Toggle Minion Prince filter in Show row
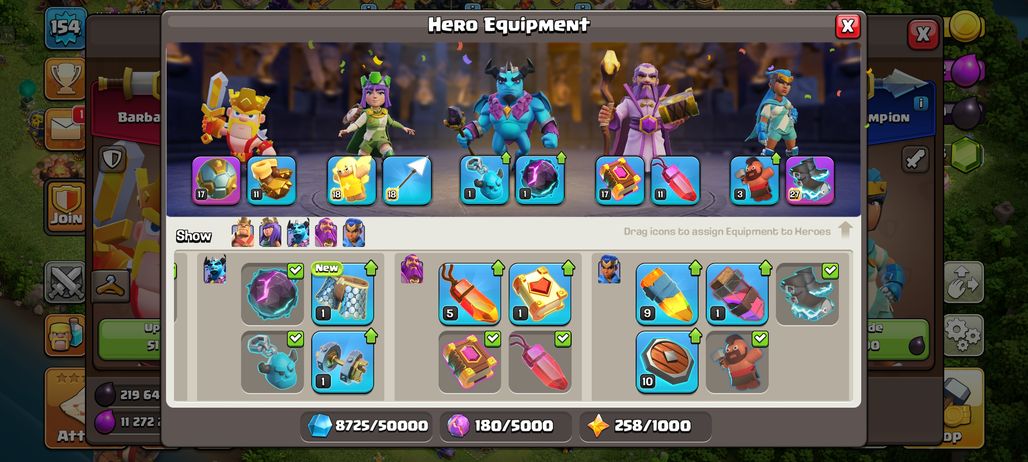1028x462 pixels. tap(298, 233)
